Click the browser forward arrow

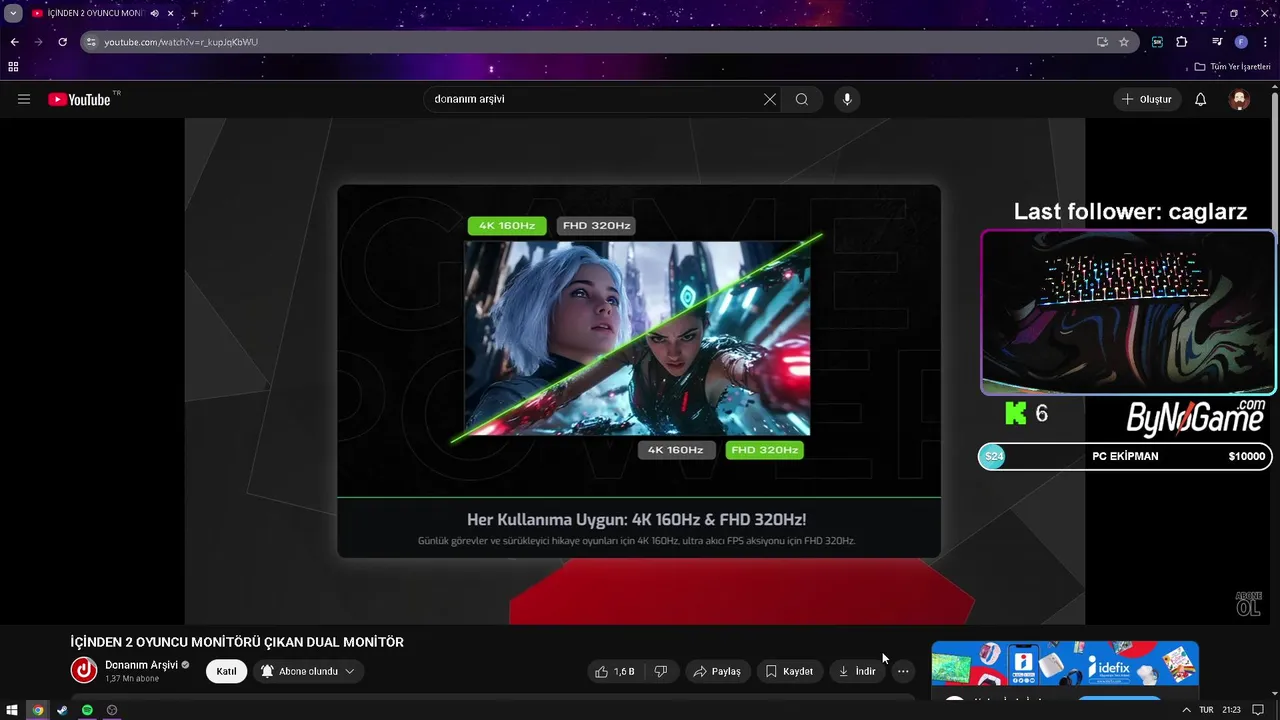[x=38, y=42]
